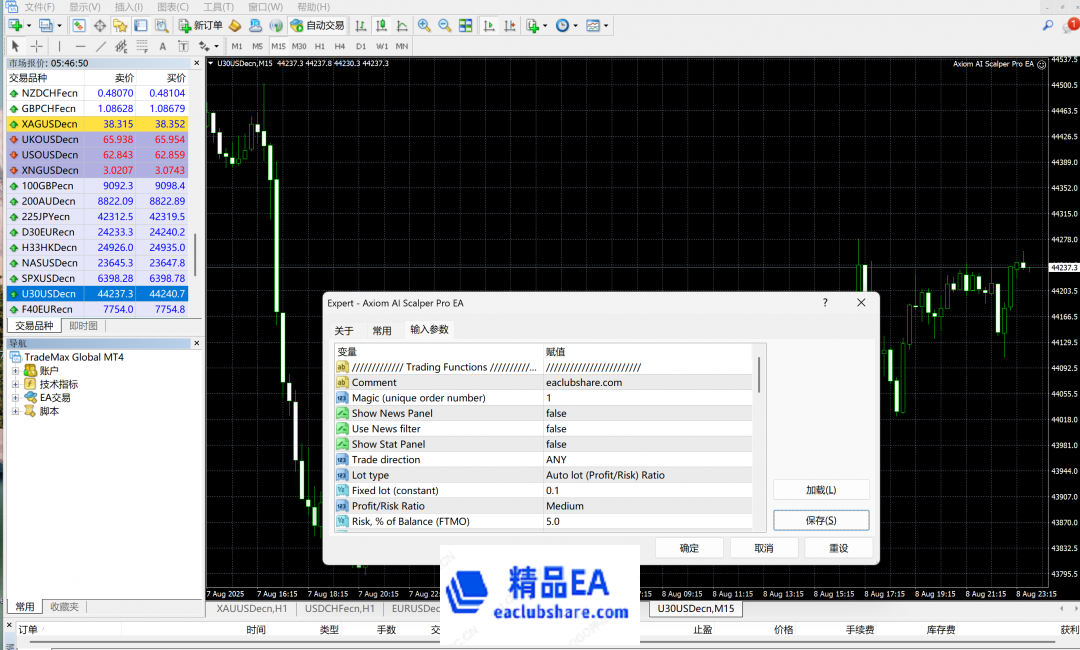Select the arrow cursor tool
1080x650 pixels.
pyautogui.click(x=16, y=46)
